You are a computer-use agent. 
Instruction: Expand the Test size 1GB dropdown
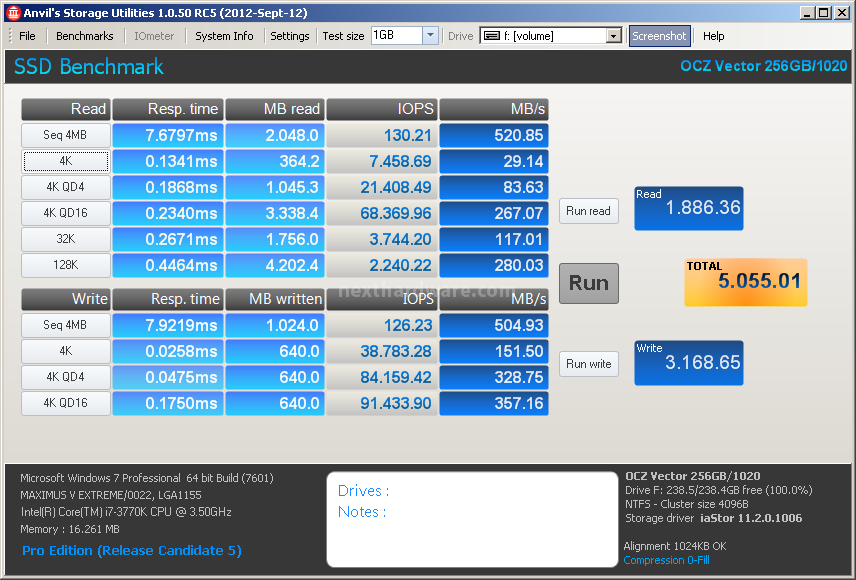point(430,35)
